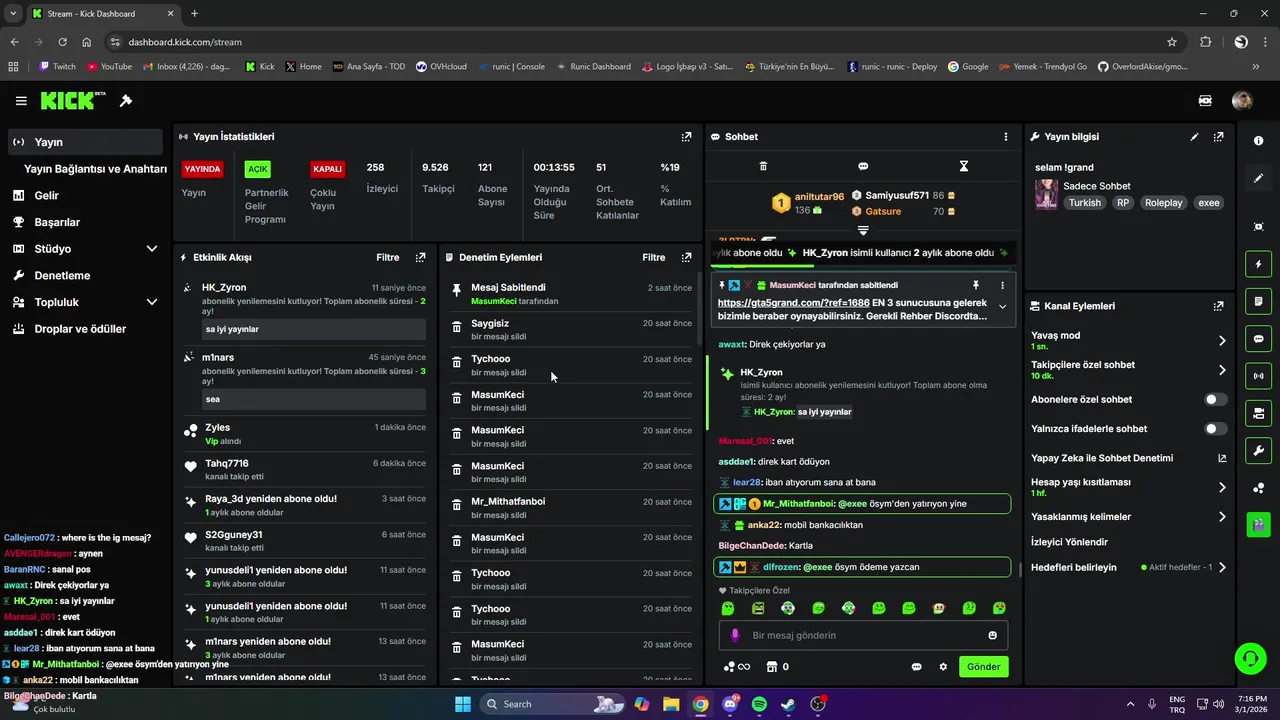The width and height of the screenshot is (1280, 720).
Task: Open chat settings gear icon
Action: tap(942, 667)
